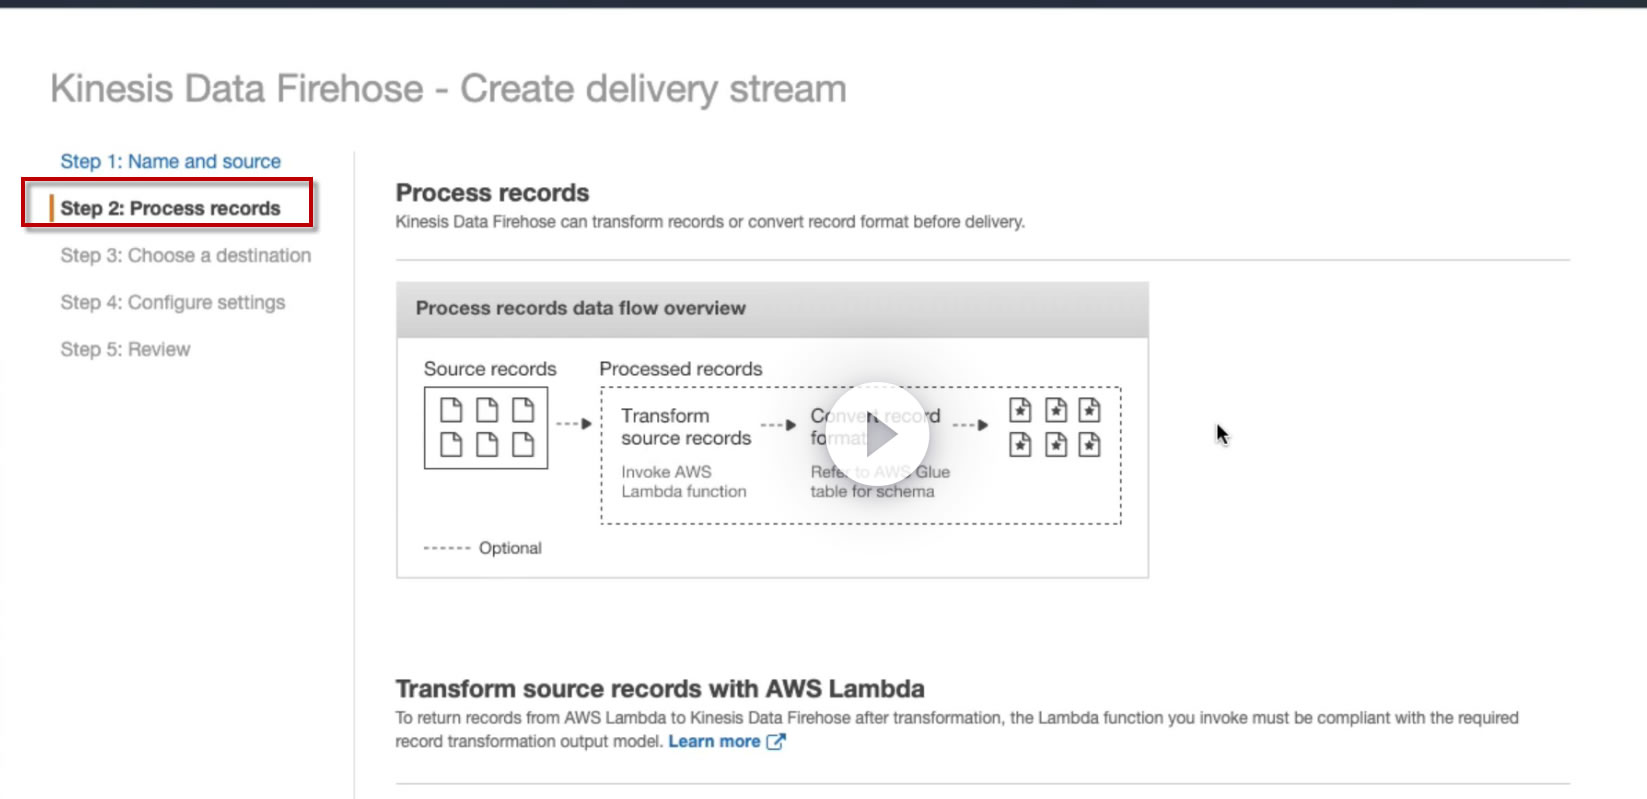
Task: Click the source records document icons box
Action: pyautogui.click(x=486, y=428)
